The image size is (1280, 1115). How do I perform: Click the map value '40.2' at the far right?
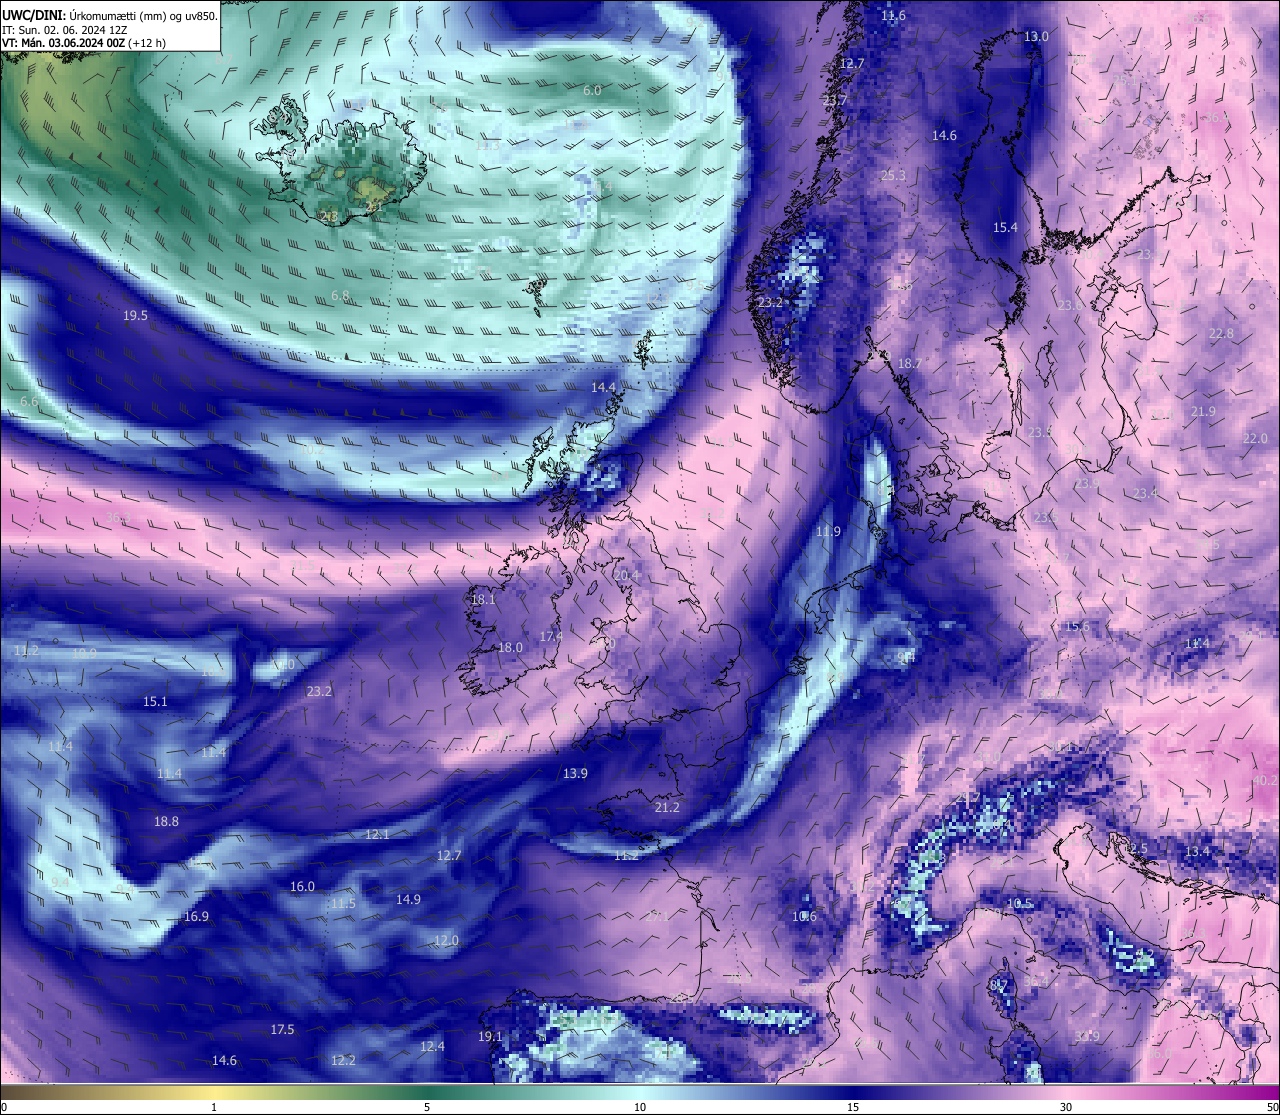click(1265, 780)
